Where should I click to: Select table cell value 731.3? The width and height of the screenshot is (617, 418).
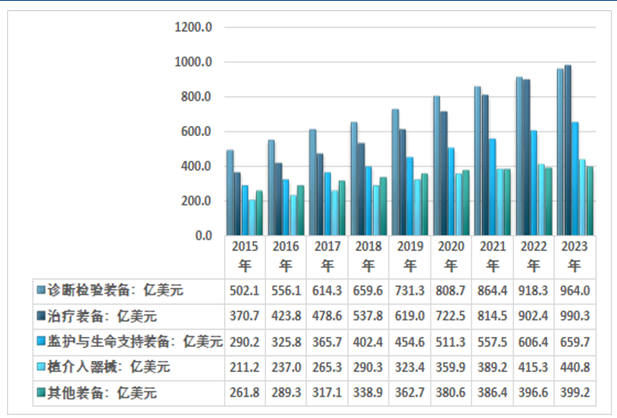click(x=410, y=291)
